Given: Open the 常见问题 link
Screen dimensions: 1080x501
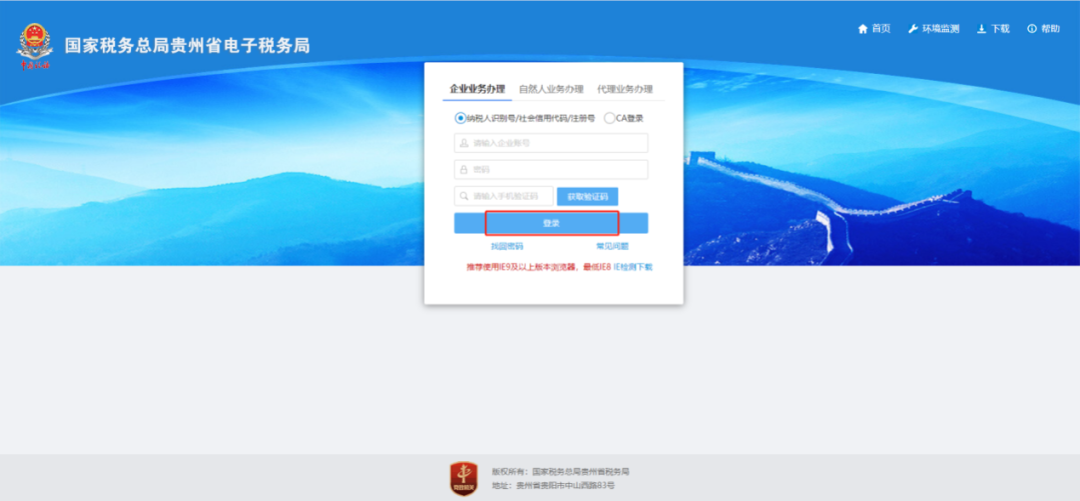Looking at the screenshot, I should pos(612,246).
